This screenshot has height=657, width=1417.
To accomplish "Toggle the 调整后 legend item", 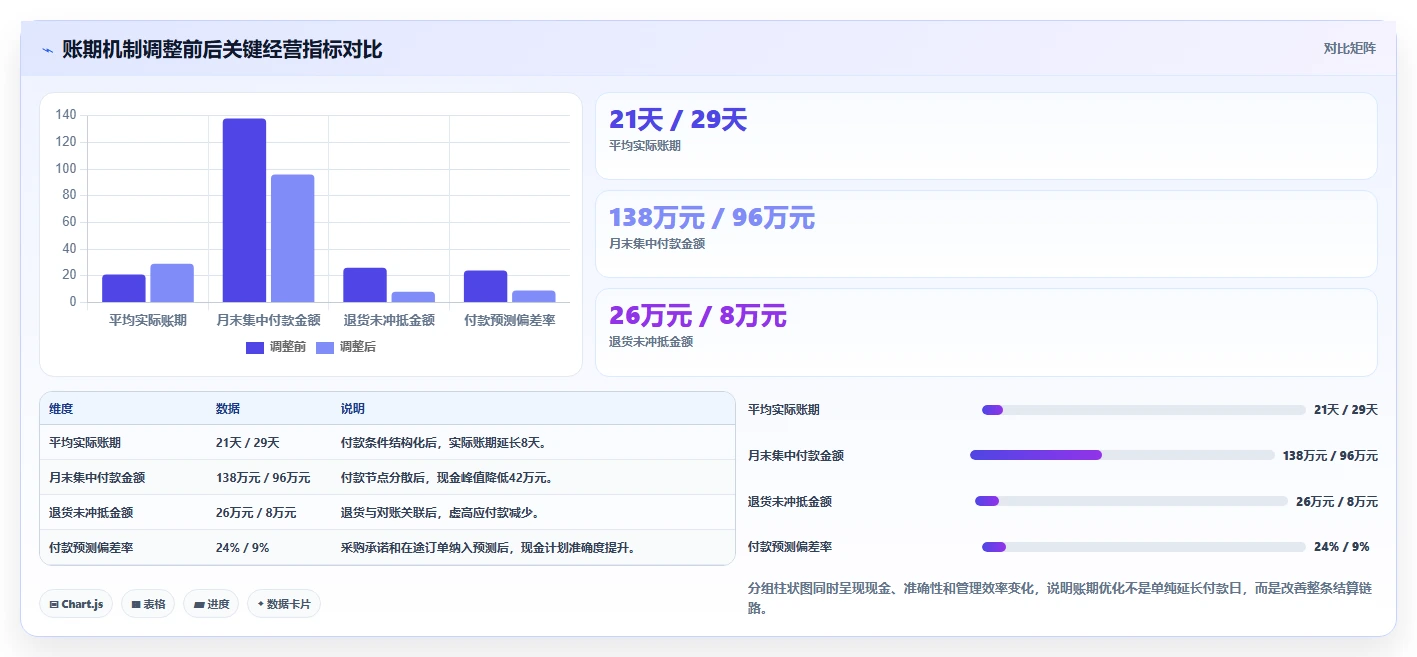I will [346, 347].
